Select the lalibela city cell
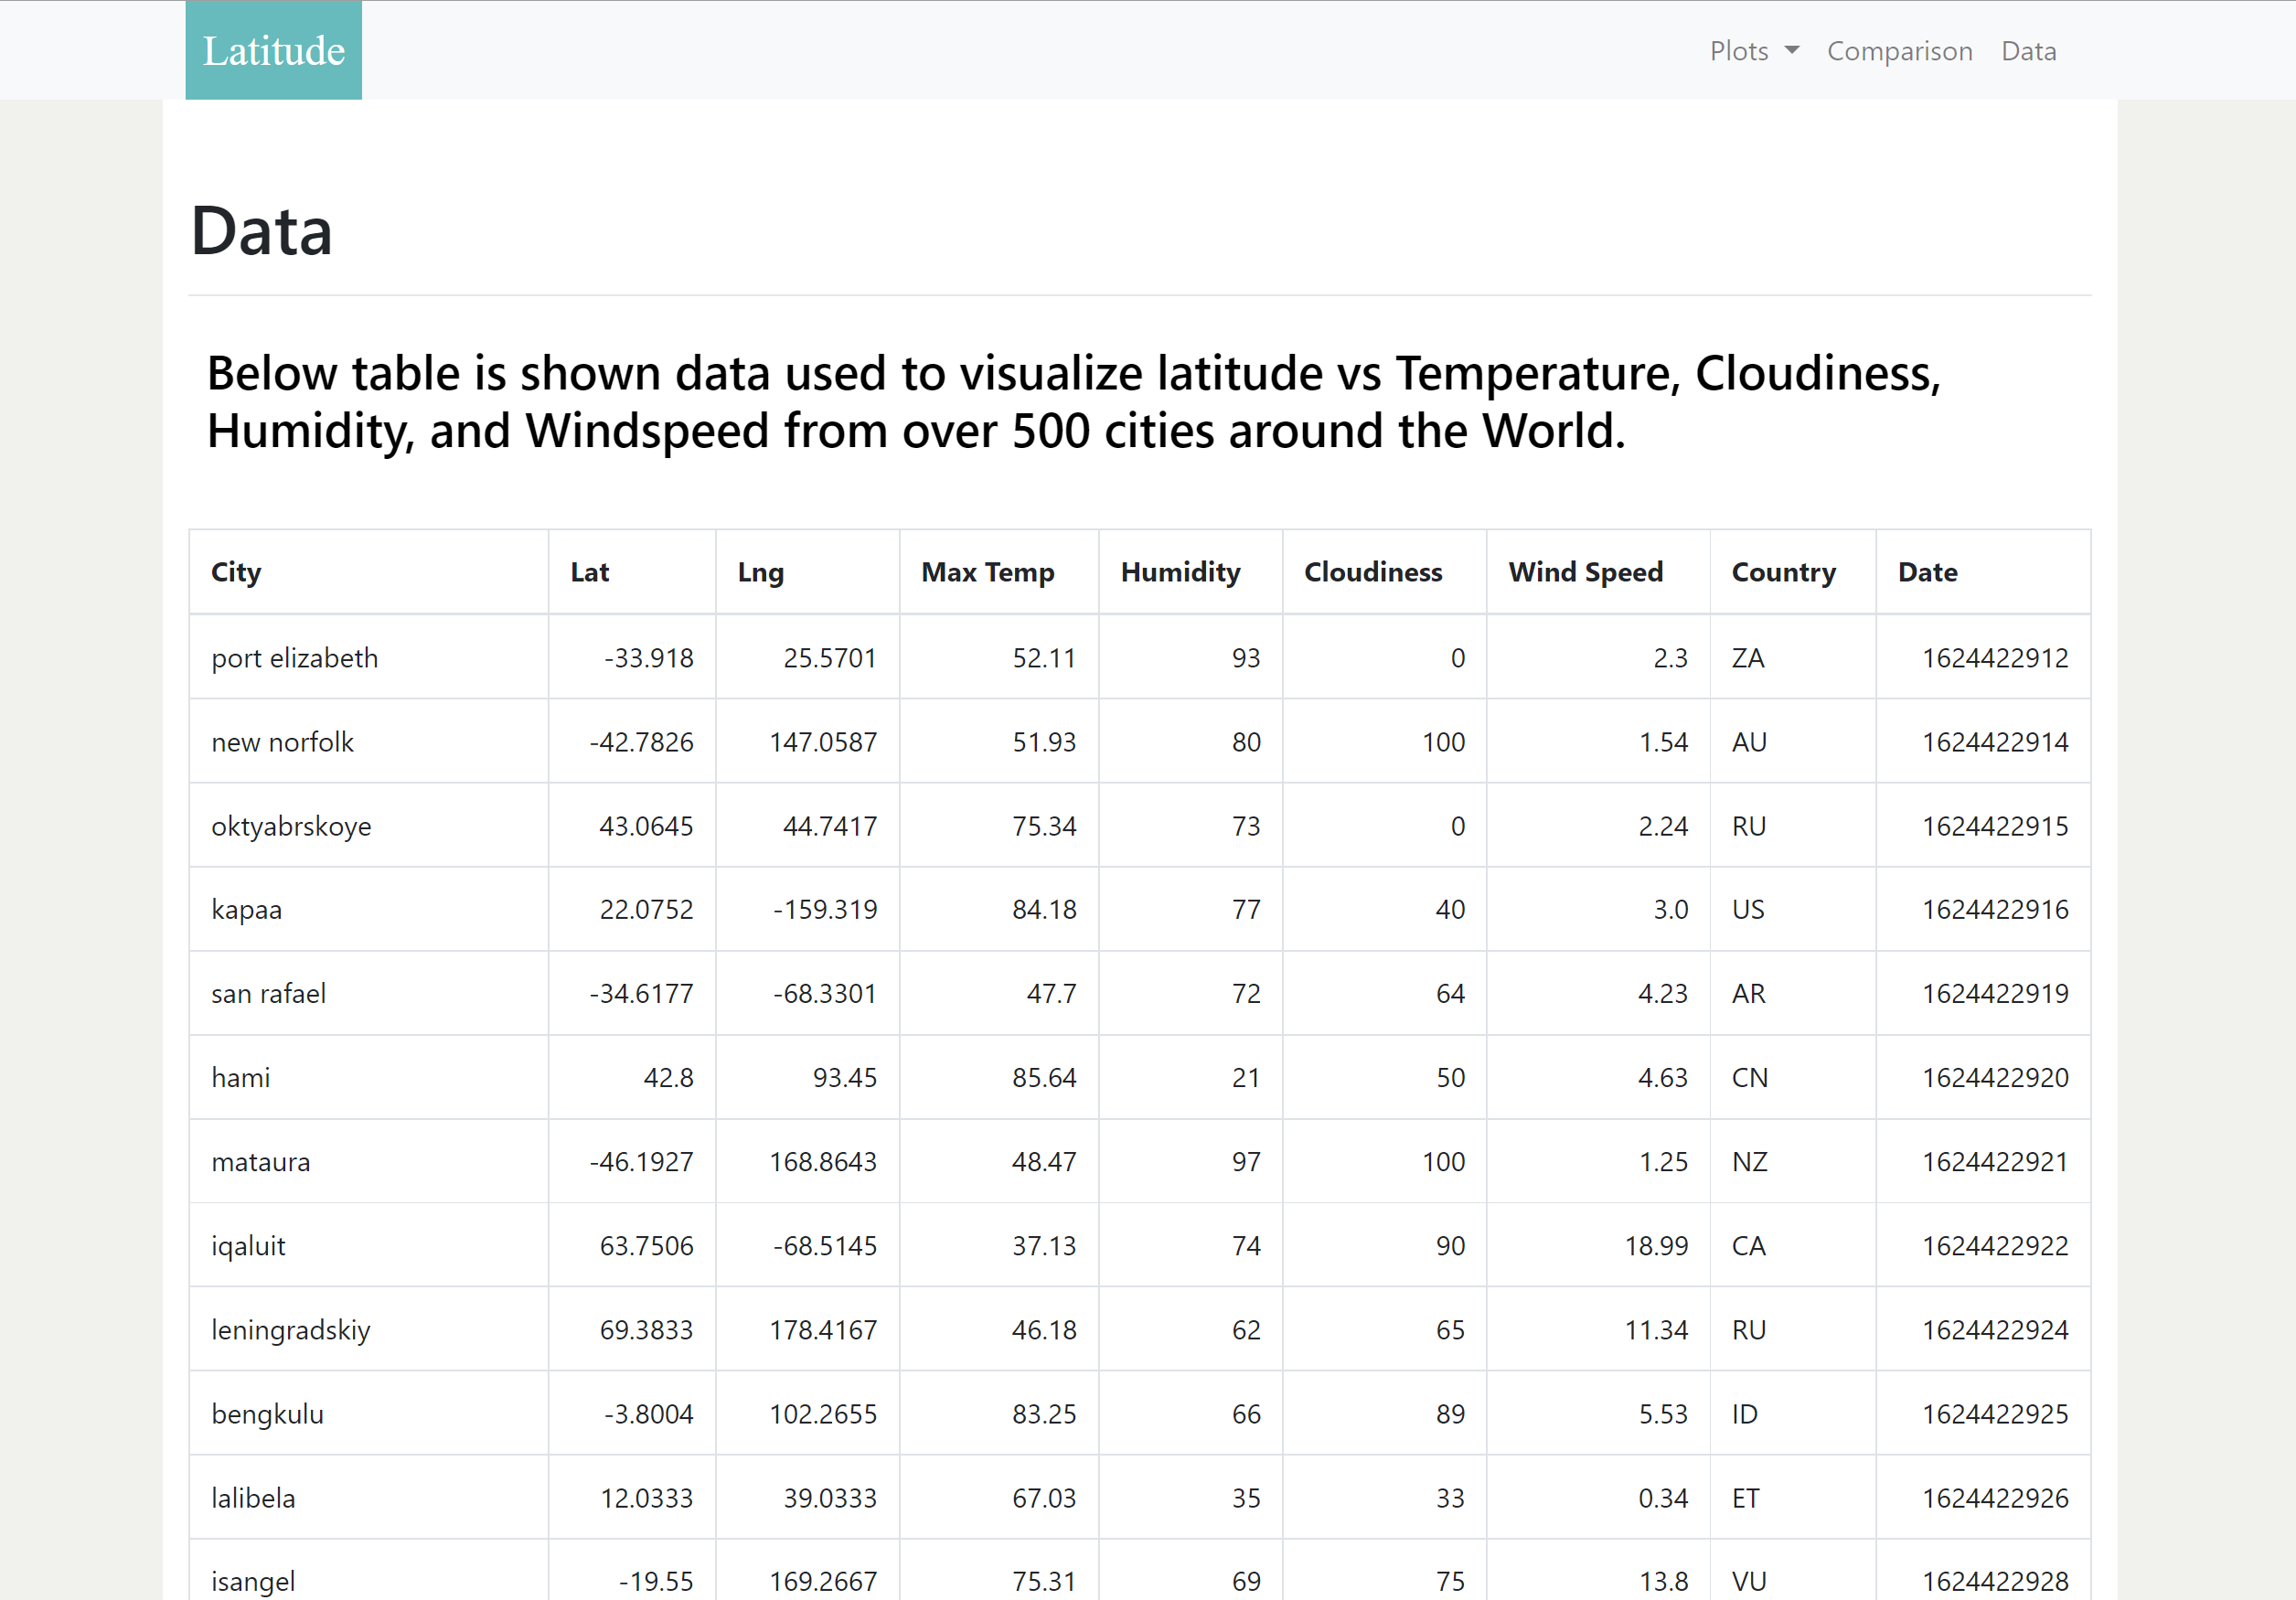The image size is (2296, 1600). pyautogui.click(x=369, y=1497)
